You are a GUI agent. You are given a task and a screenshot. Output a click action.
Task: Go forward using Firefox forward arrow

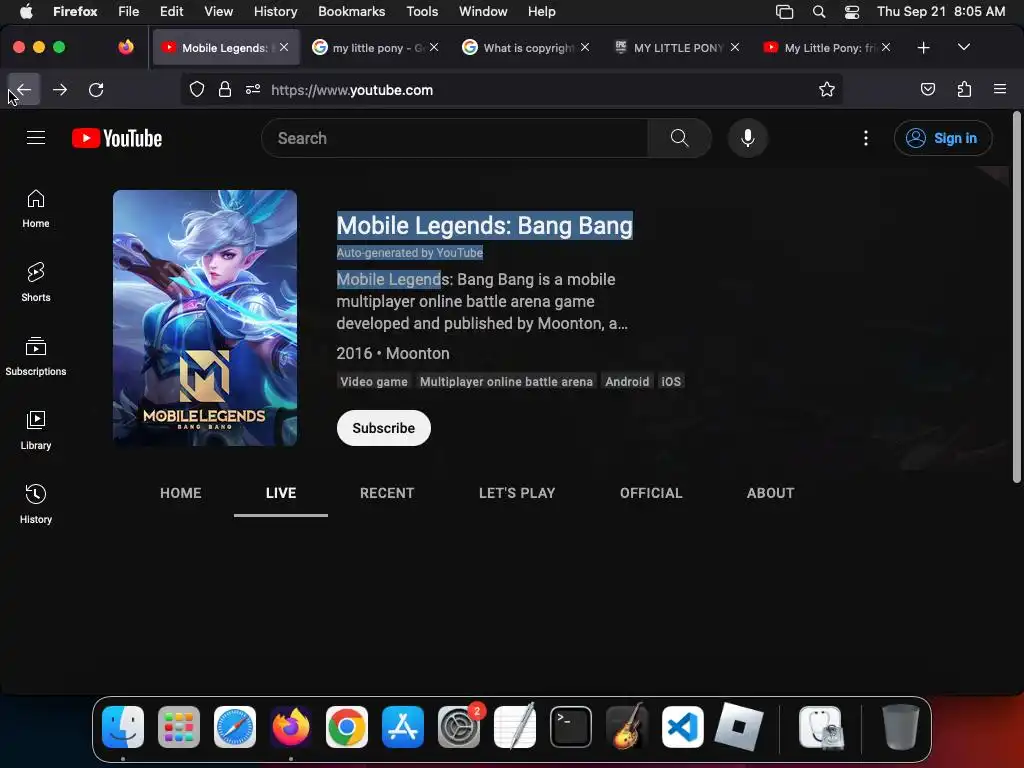[60, 89]
